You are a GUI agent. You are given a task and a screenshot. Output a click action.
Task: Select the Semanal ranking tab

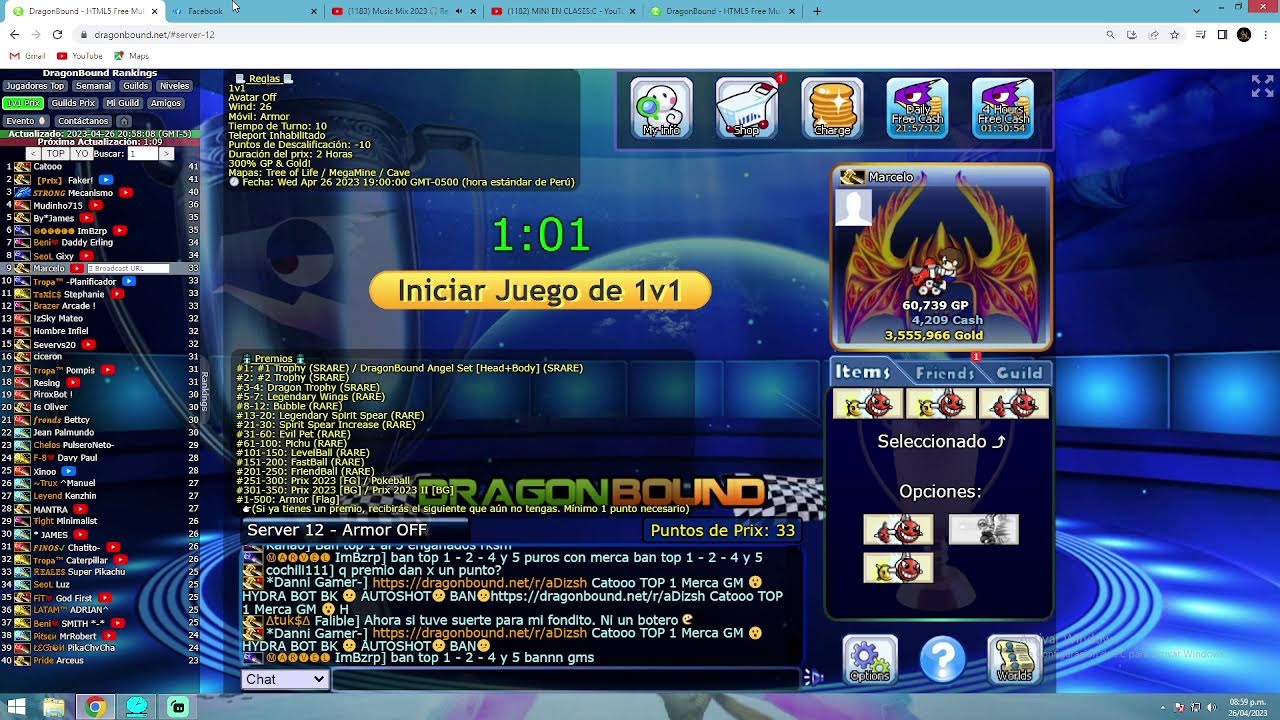click(x=94, y=86)
